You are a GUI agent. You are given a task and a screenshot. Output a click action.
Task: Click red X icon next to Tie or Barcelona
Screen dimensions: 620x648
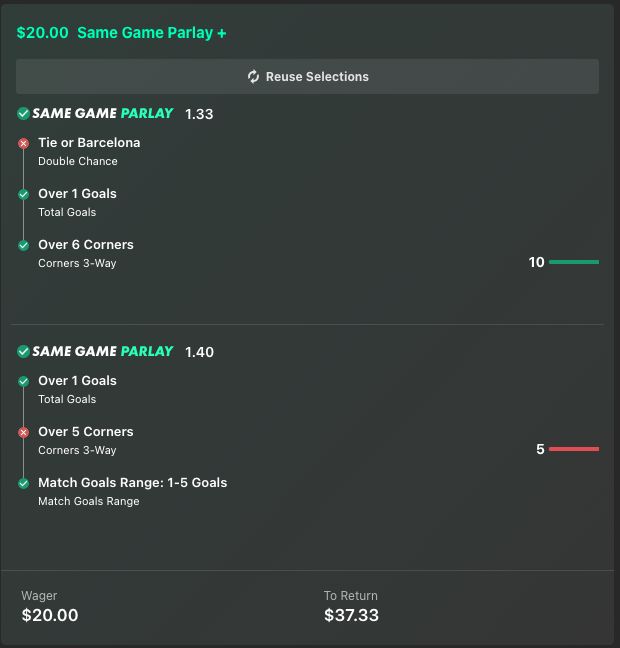[x=24, y=144]
